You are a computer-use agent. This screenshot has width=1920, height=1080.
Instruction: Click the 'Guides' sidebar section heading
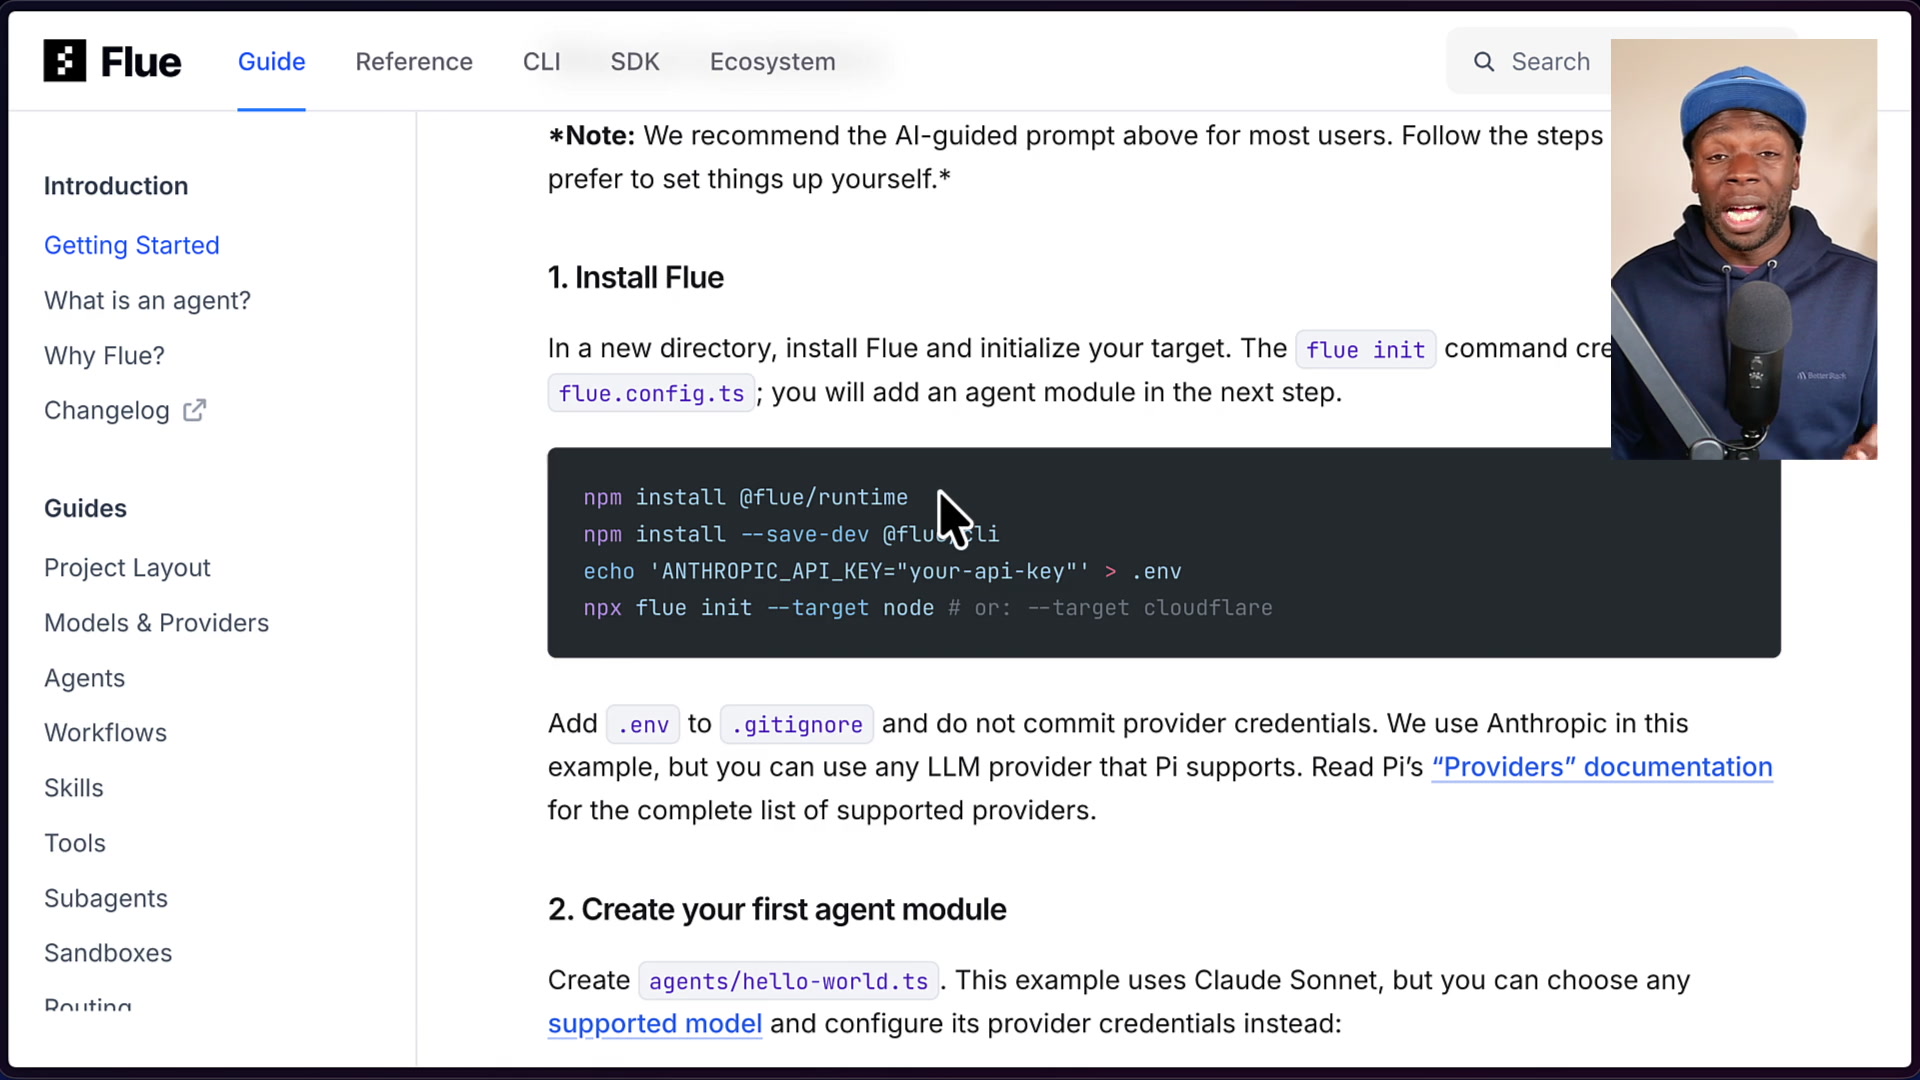tap(85, 508)
